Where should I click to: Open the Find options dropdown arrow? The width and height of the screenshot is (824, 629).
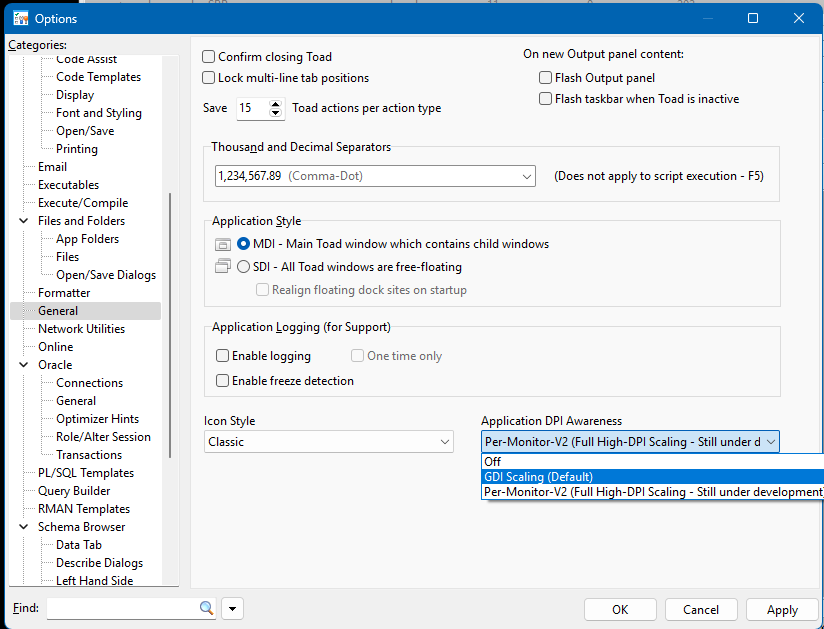(x=232, y=609)
